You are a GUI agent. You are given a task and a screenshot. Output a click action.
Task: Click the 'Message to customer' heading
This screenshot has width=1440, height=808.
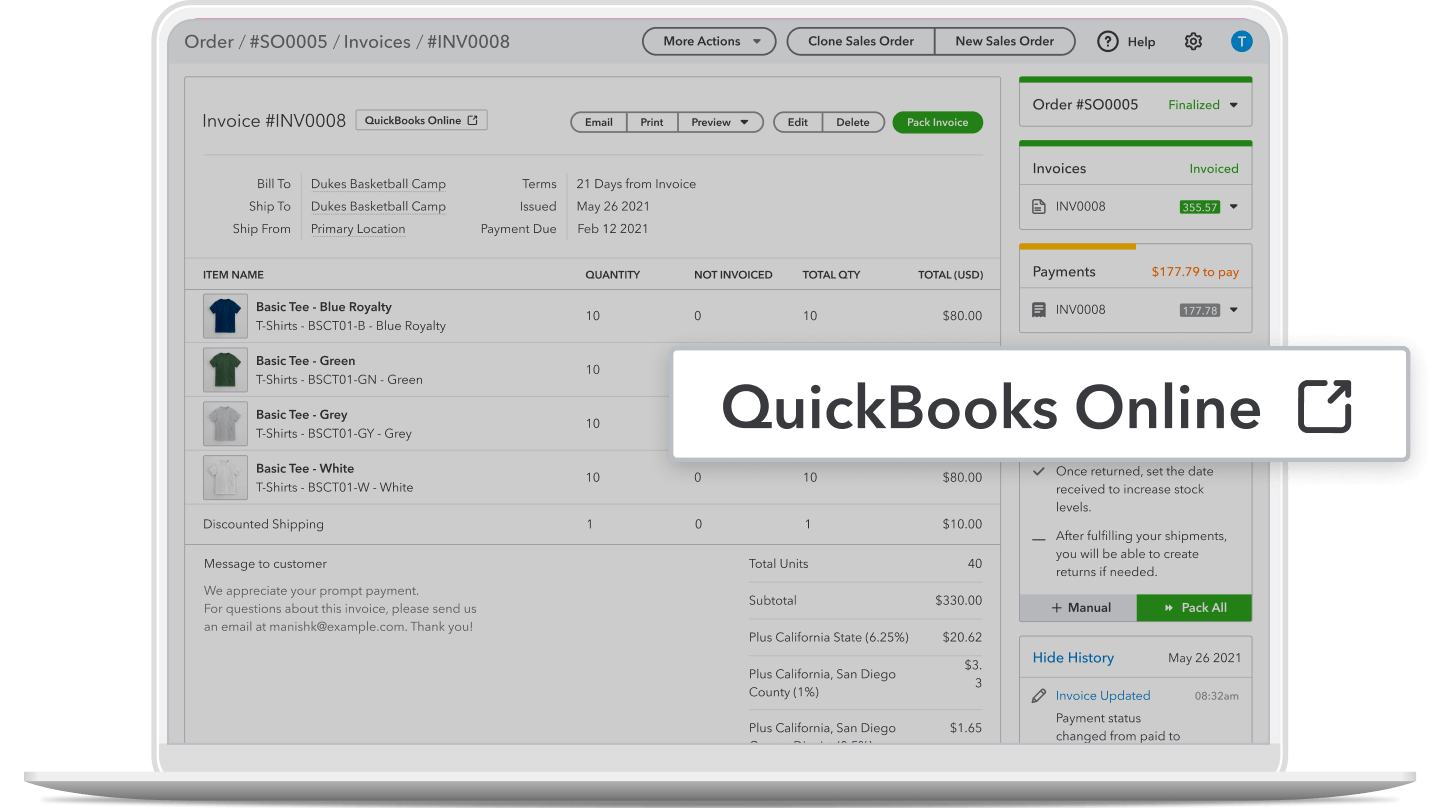pyautogui.click(x=265, y=564)
